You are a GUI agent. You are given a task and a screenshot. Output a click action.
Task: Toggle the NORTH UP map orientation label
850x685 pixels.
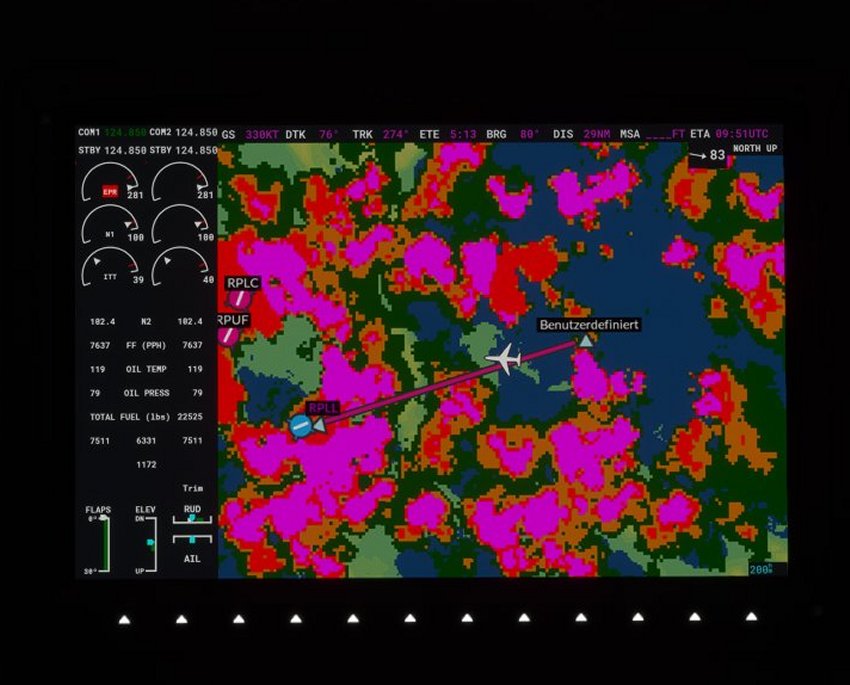[755, 148]
